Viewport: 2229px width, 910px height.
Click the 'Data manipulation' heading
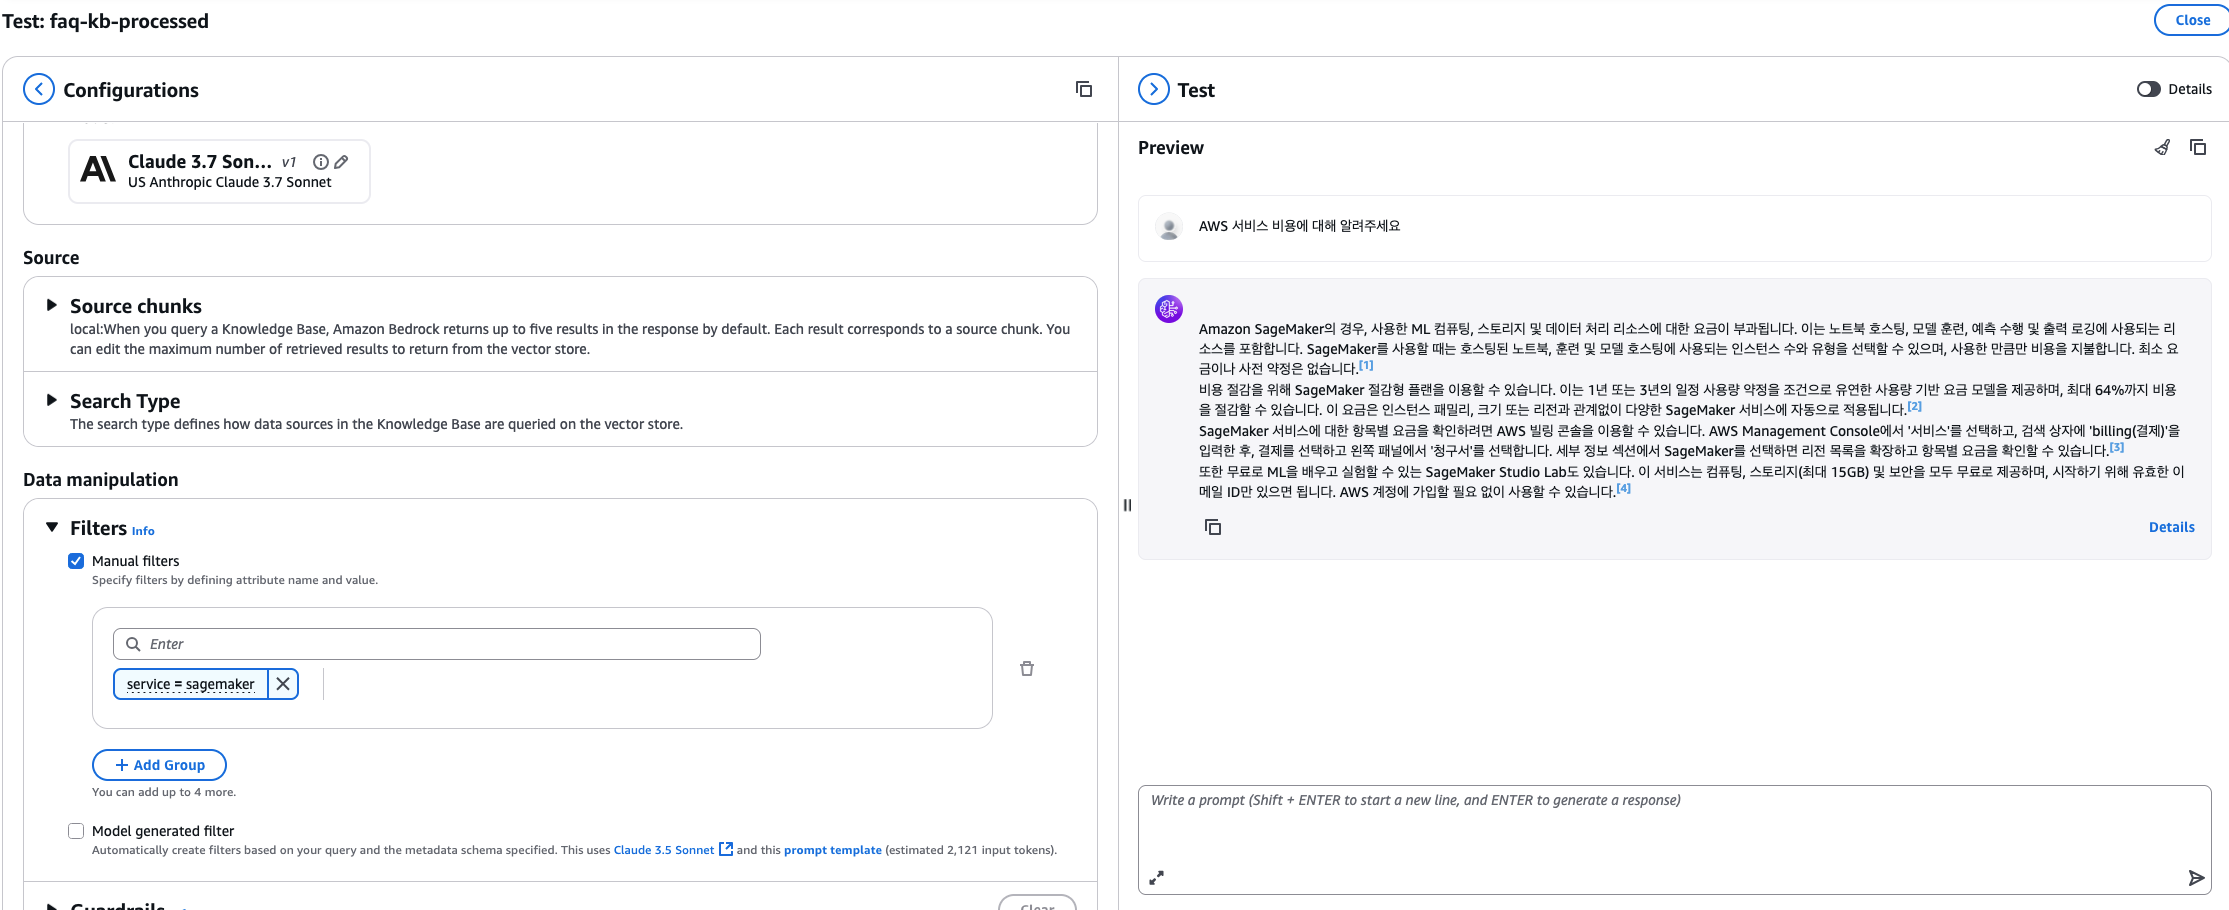101,479
